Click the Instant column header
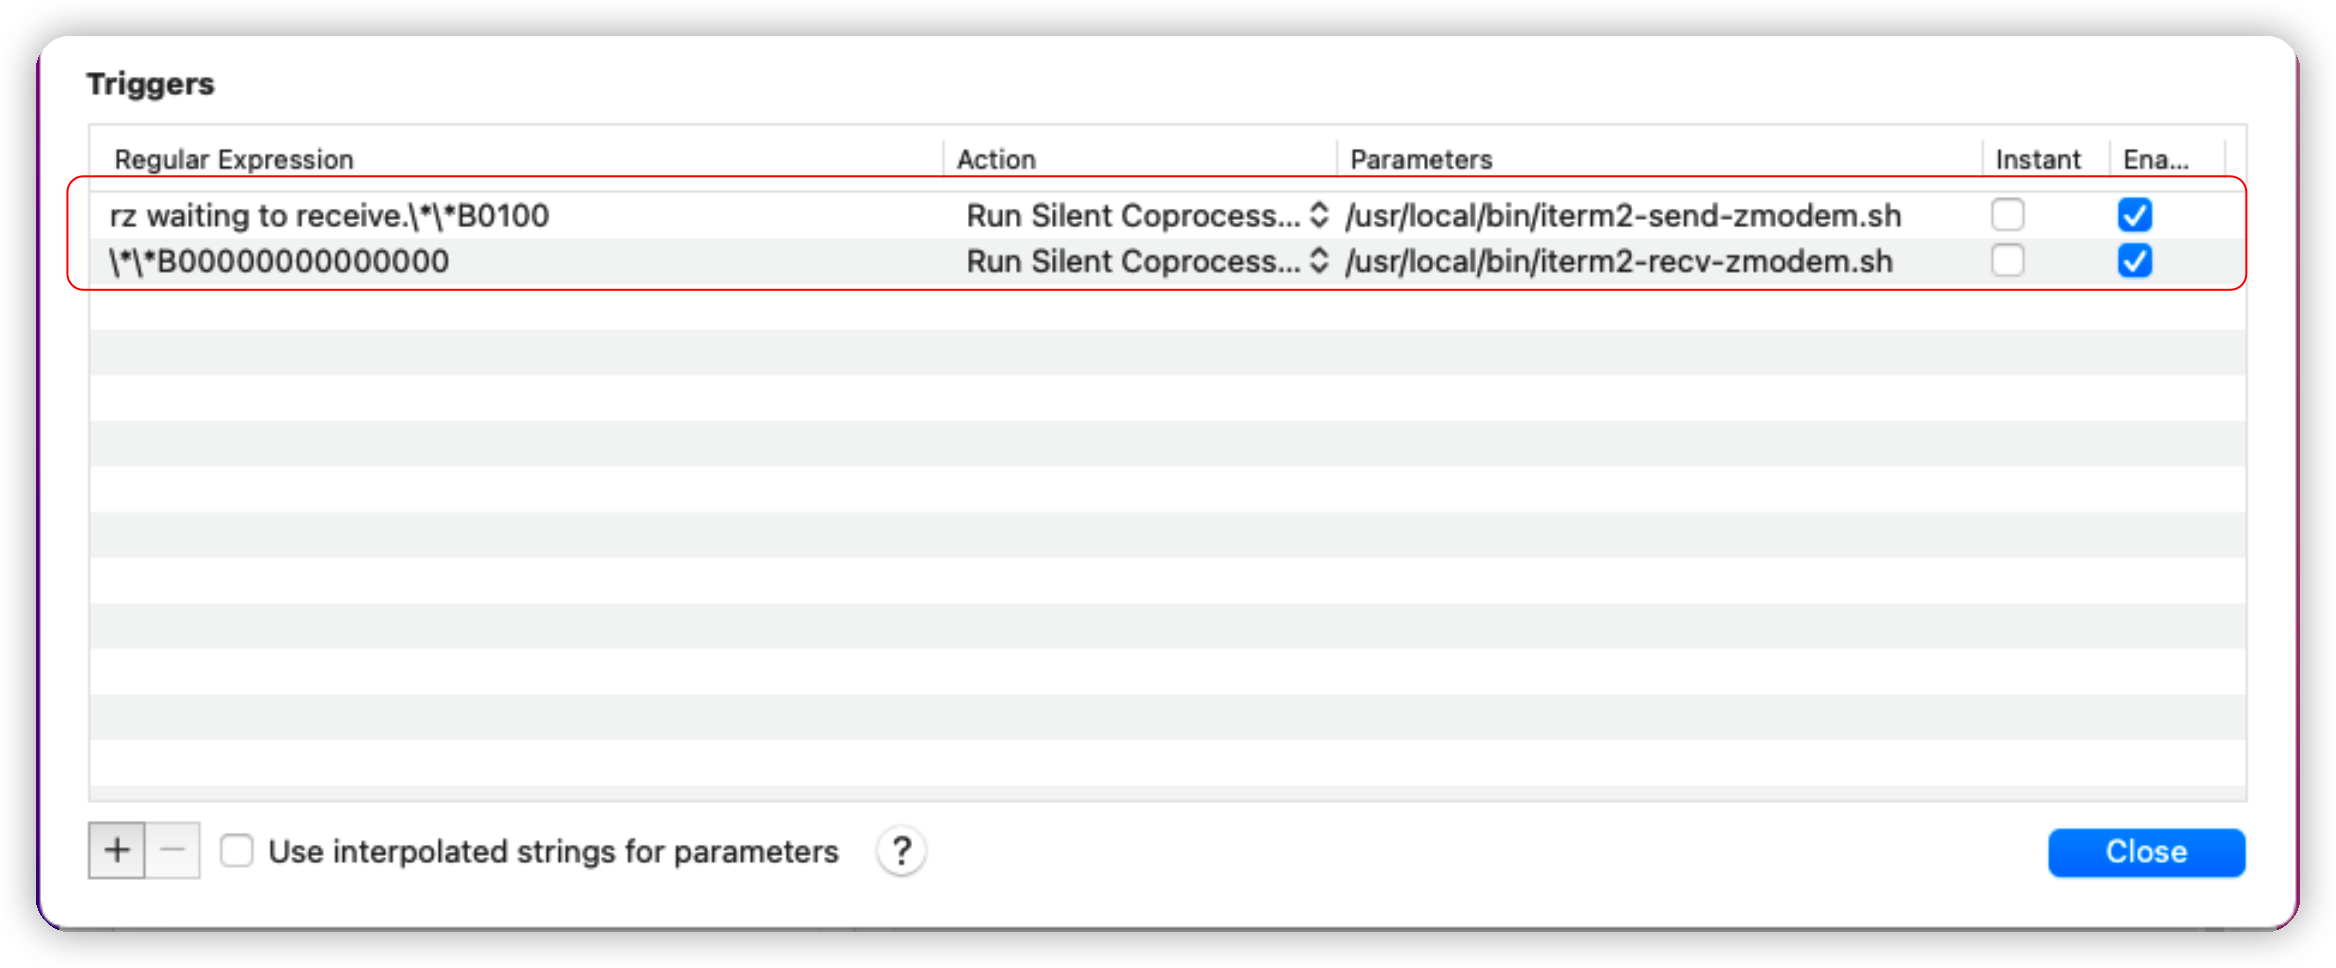 pyautogui.click(x=2037, y=160)
